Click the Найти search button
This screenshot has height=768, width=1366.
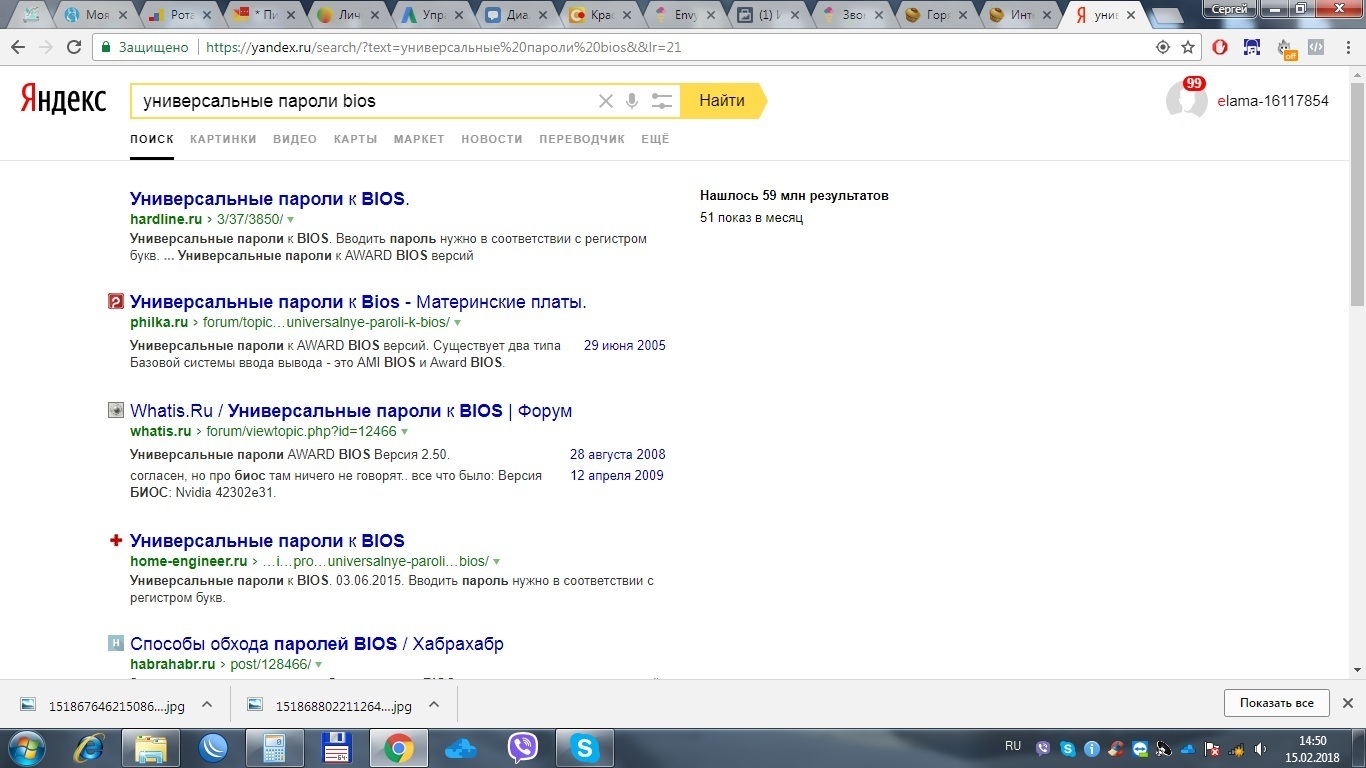tap(722, 101)
